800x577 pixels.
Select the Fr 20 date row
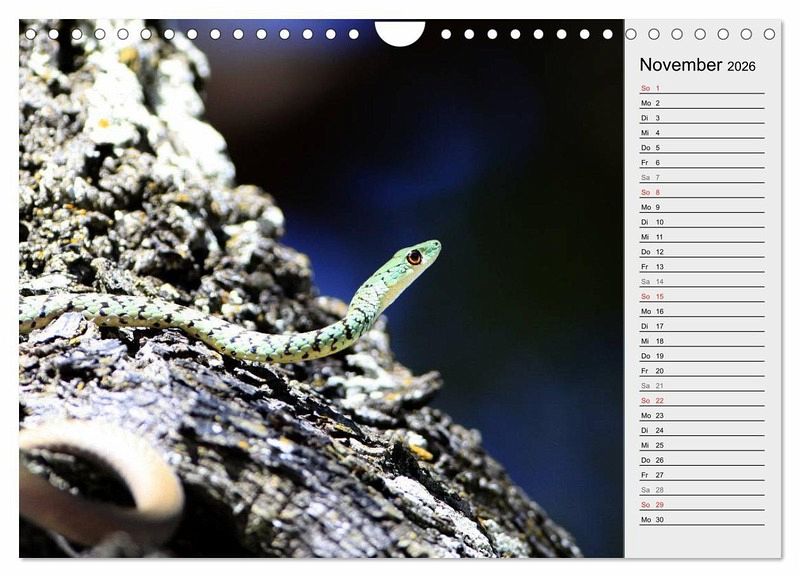coord(702,370)
